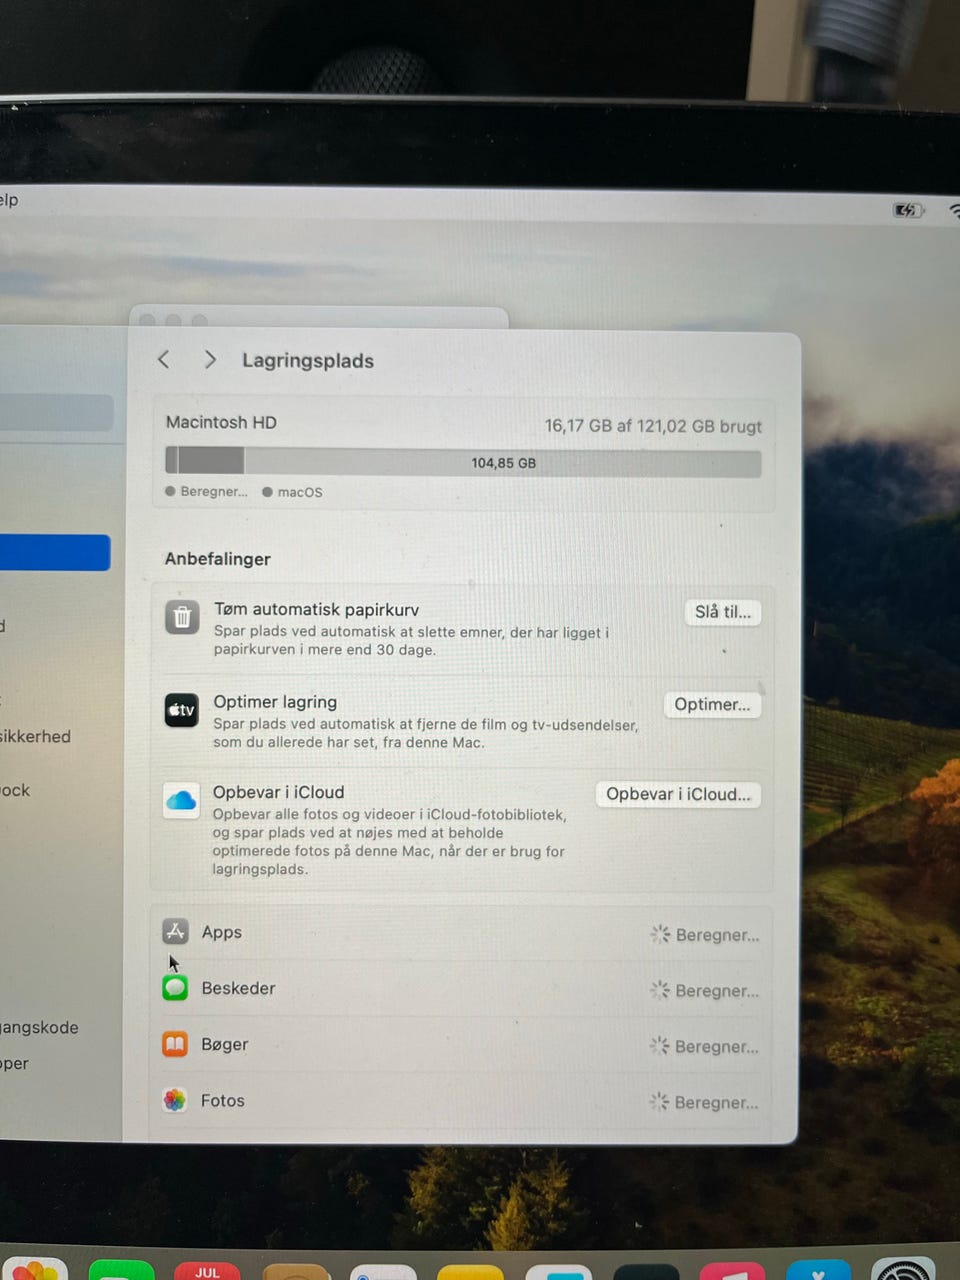Click the 104,85 GB free space label

504,463
